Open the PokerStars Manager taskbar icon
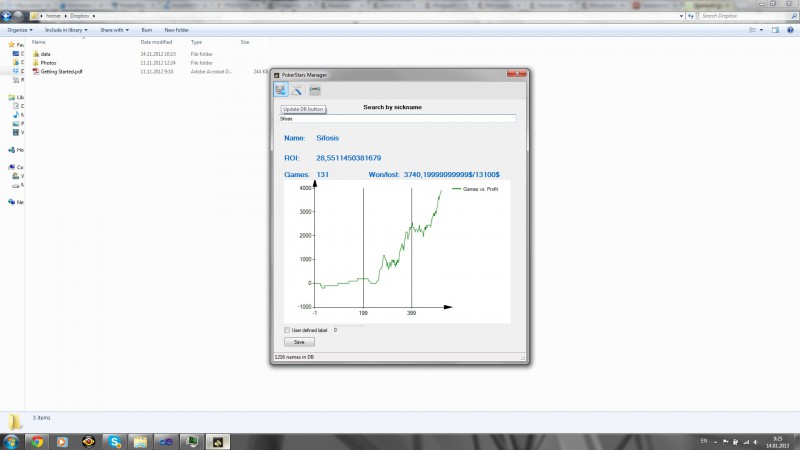This screenshot has height=450, width=800. tap(218, 442)
